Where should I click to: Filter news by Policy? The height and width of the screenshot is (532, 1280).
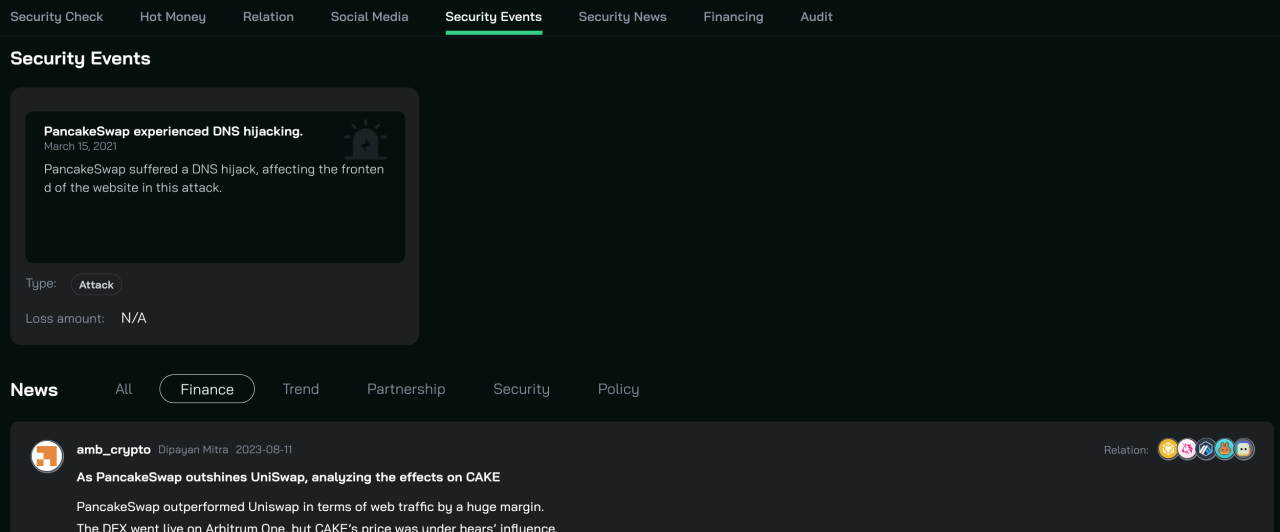[x=618, y=389]
